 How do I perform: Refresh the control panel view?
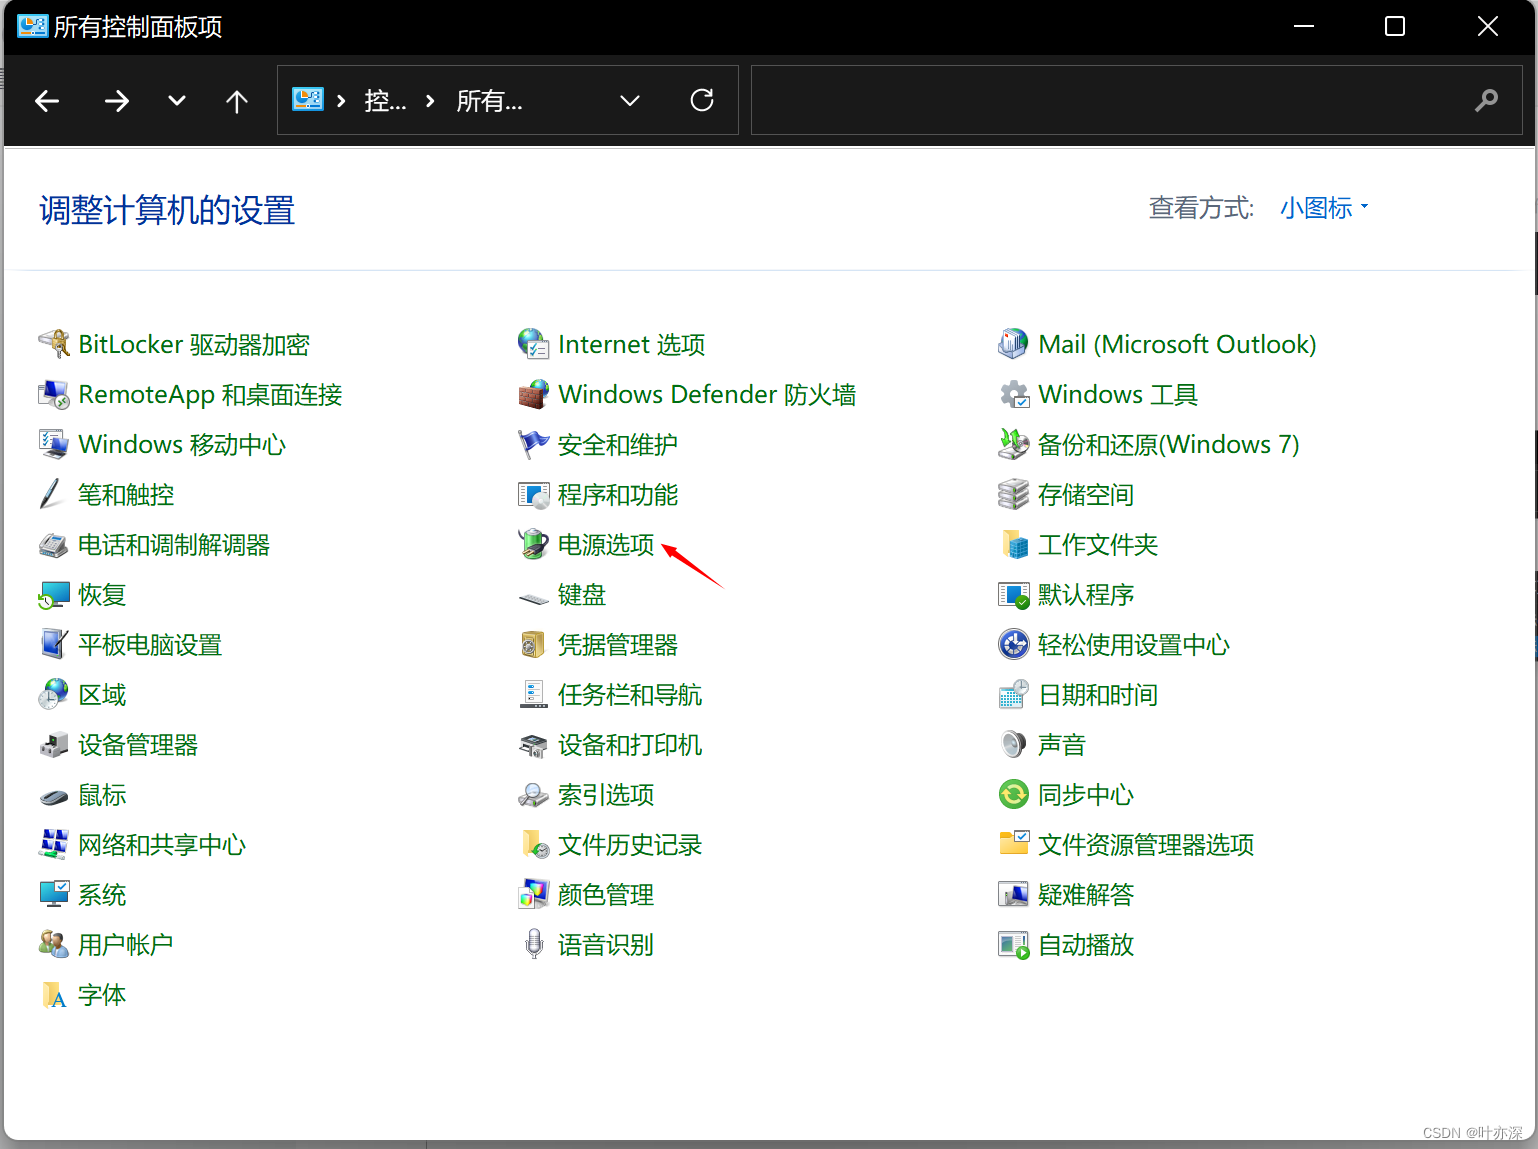coord(702,100)
